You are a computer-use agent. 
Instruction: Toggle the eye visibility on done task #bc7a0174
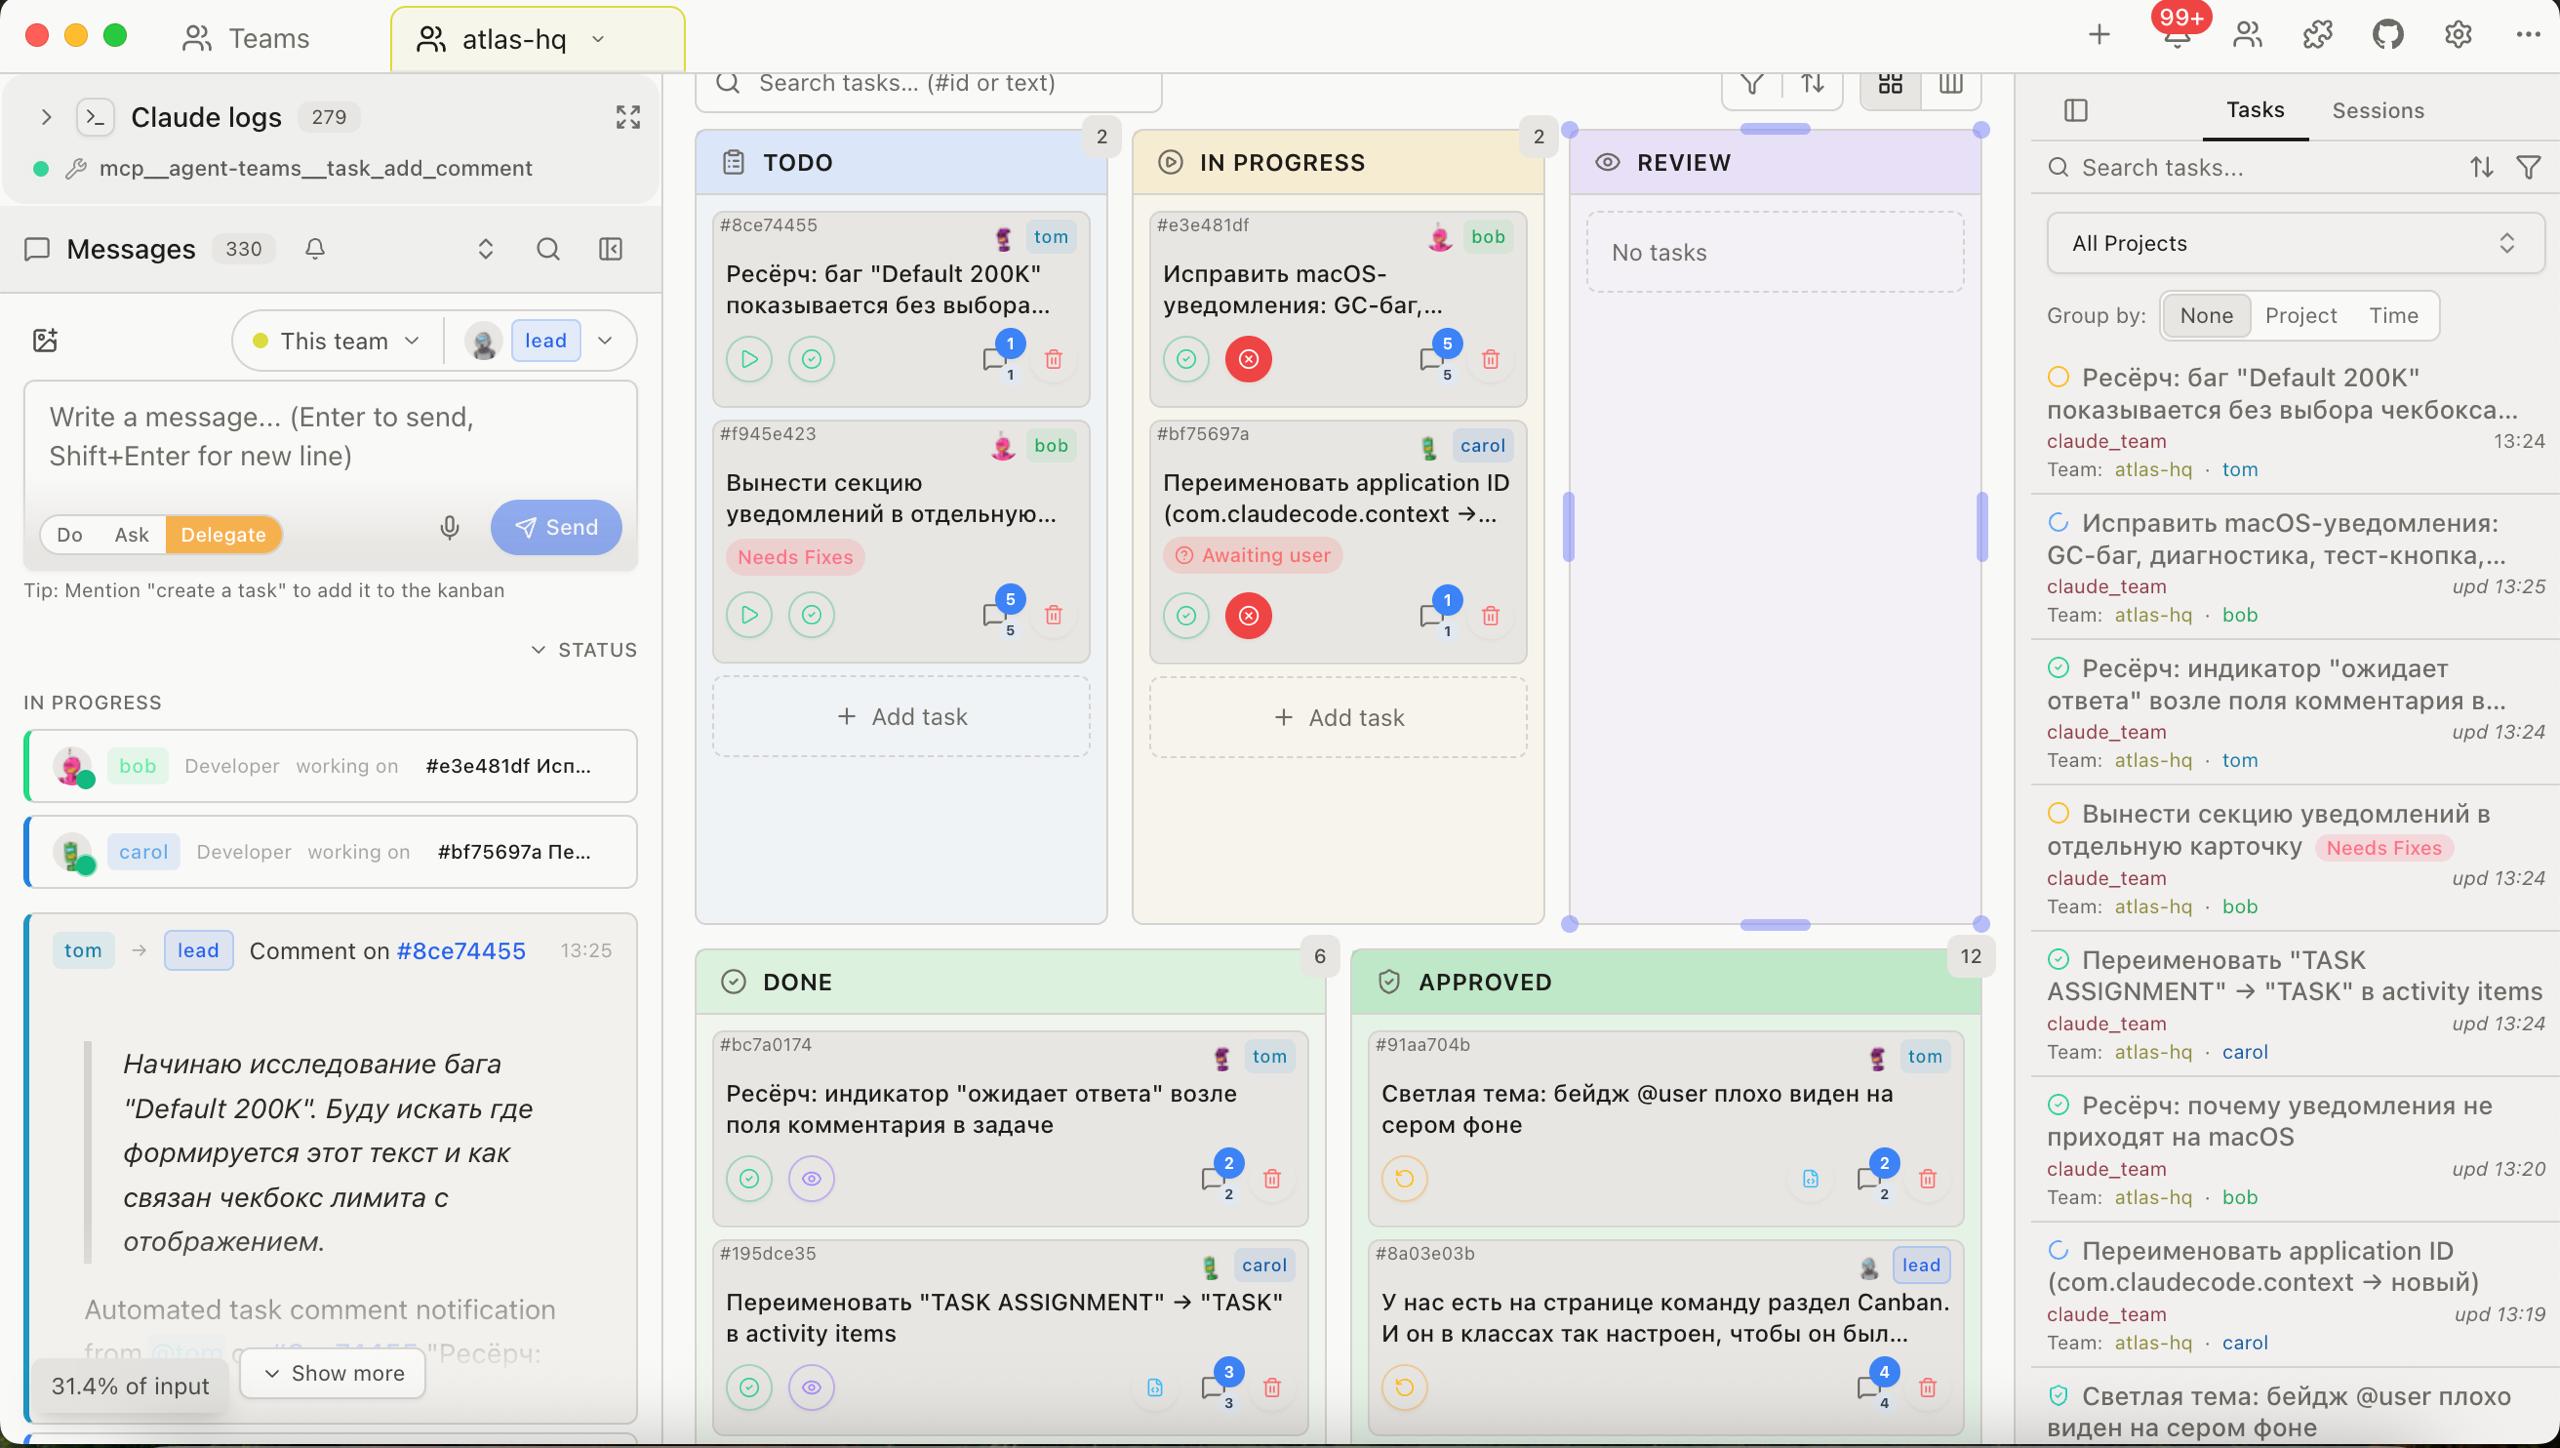pos(810,1179)
